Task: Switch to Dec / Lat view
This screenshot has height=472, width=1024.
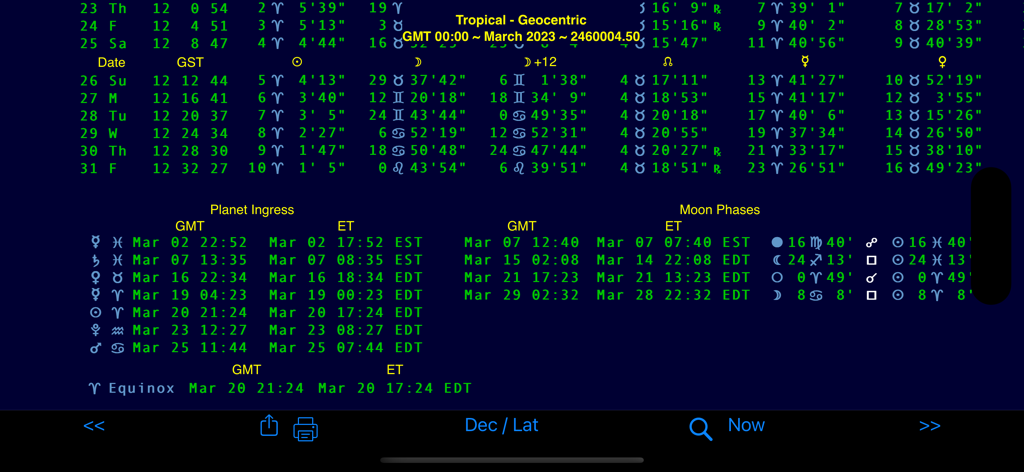Action: tap(501, 426)
